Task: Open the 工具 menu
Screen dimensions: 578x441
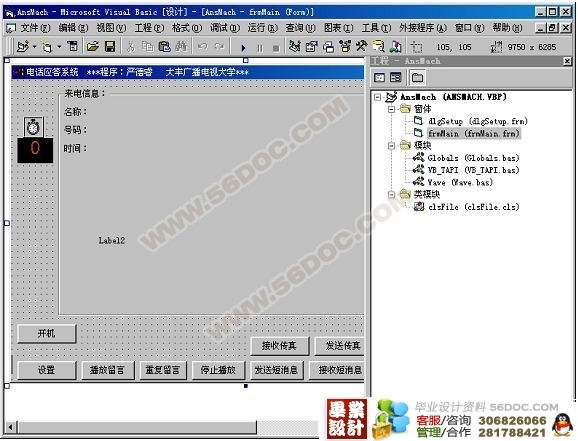Action: [376, 28]
